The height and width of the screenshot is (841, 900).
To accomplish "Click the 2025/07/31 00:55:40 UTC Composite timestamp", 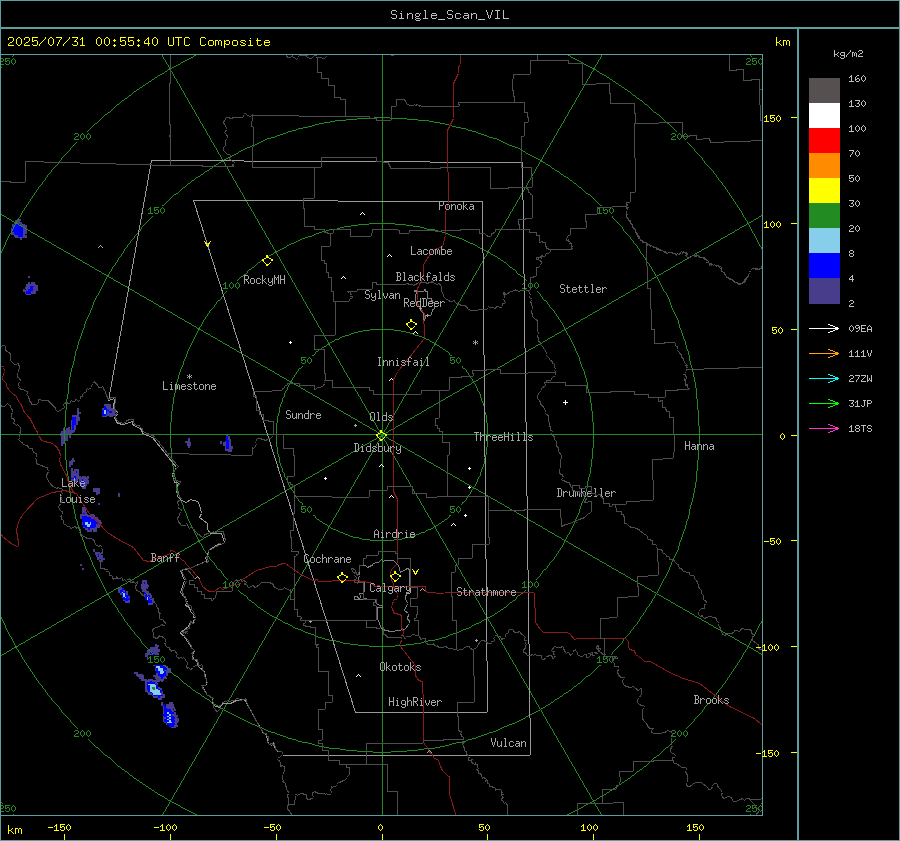I will point(138,42).
